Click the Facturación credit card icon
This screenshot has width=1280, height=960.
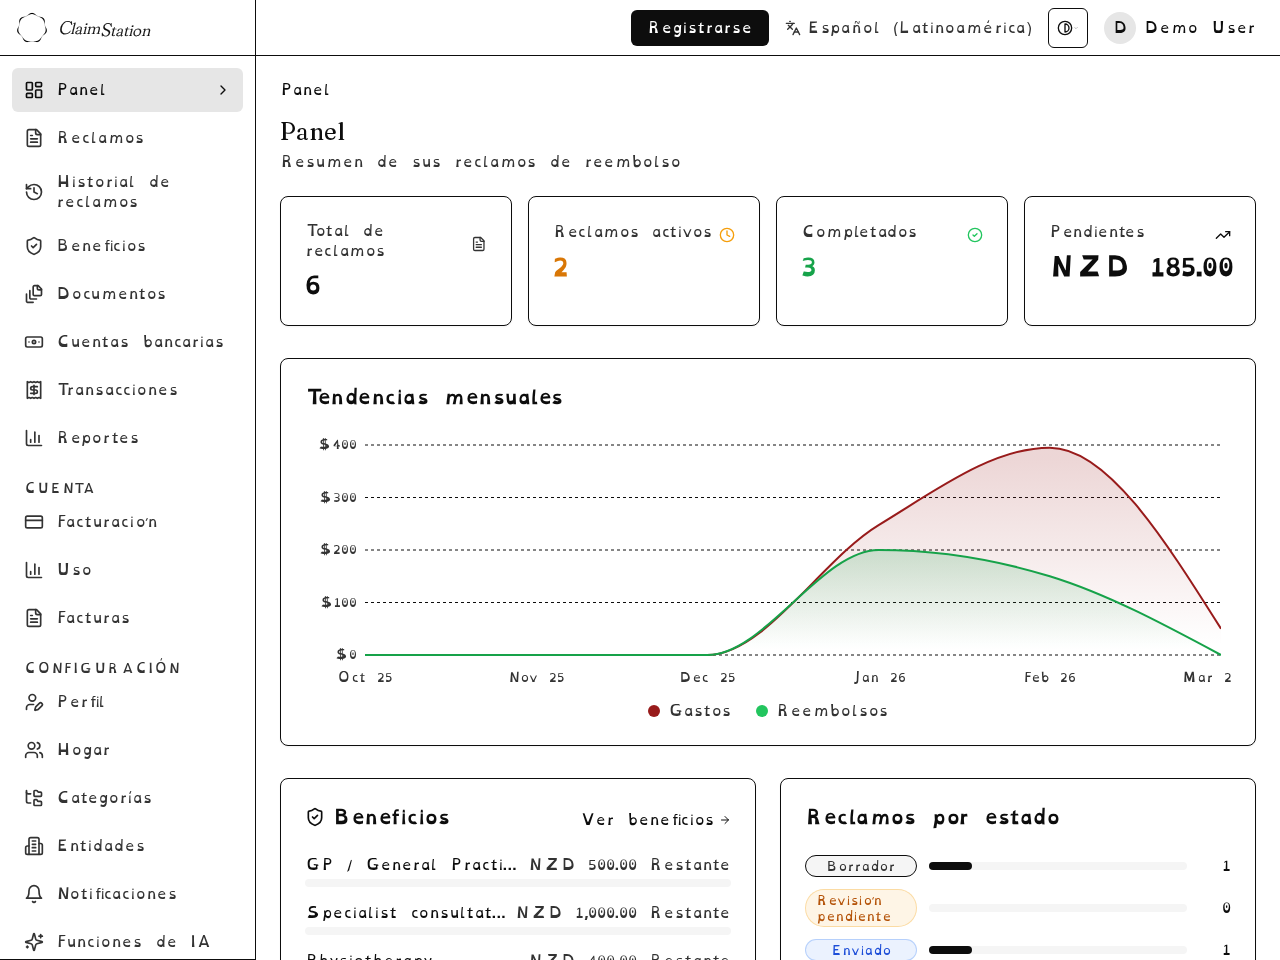(34, 522)
